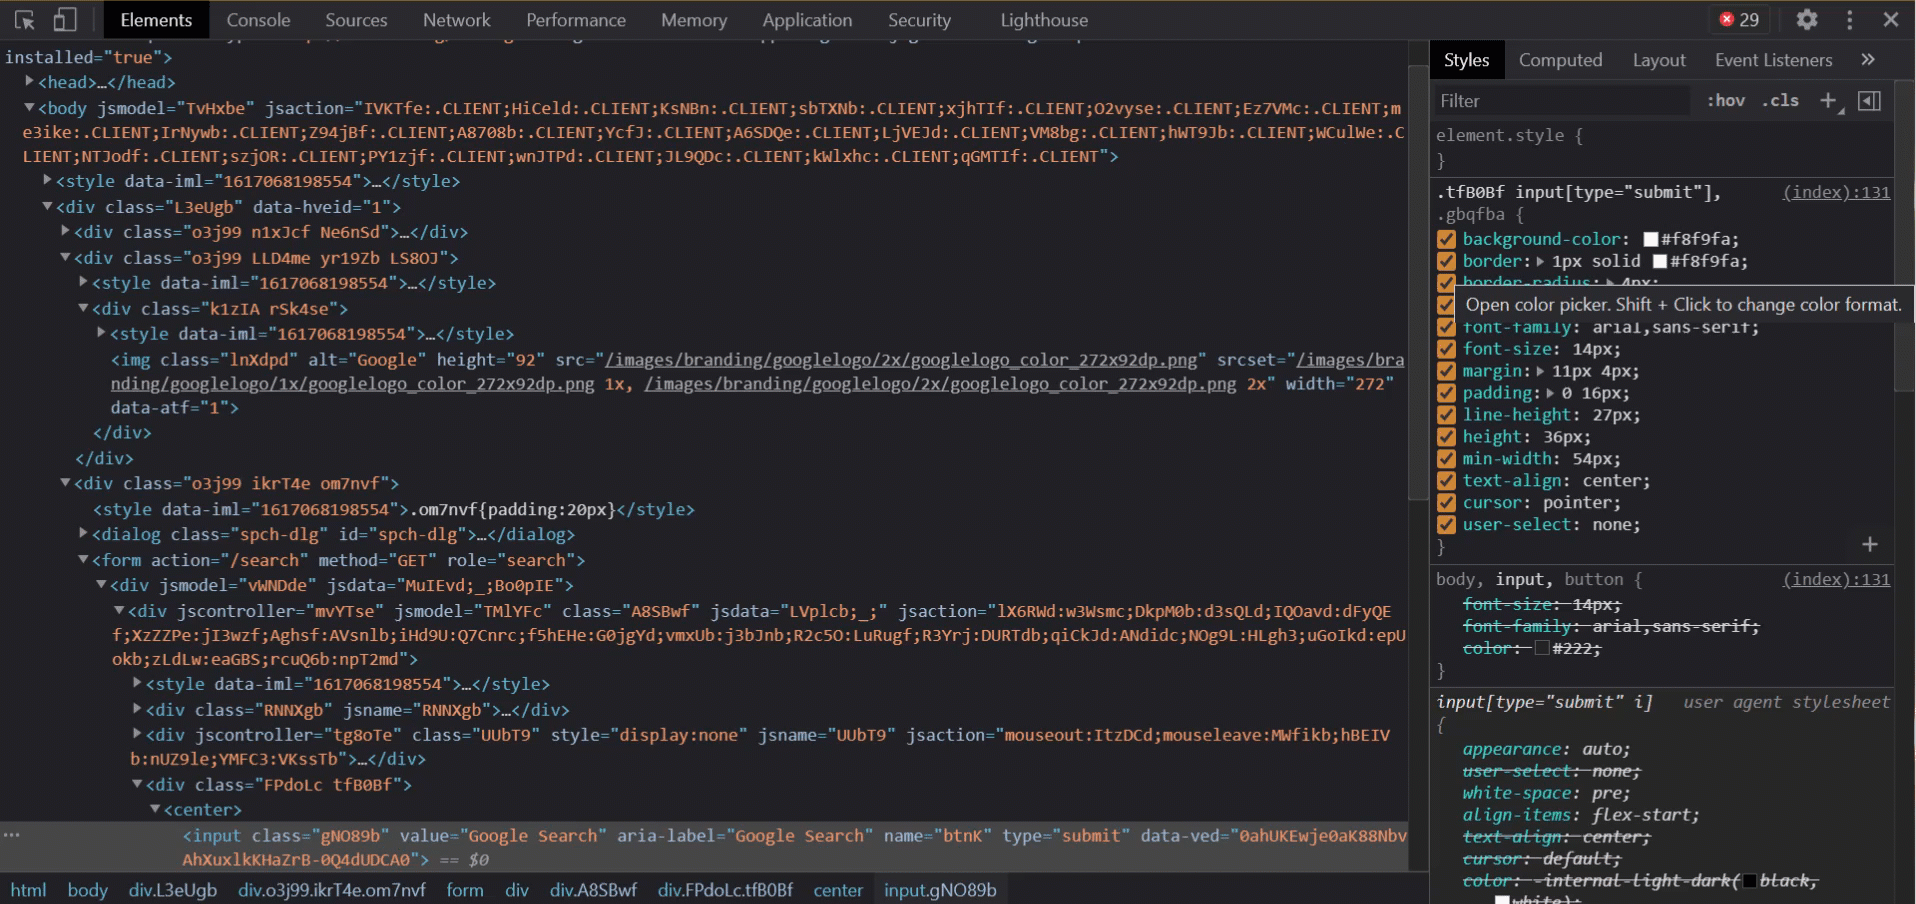Image resolution: width=1916 pixels, height=904 pixels.
Task: Click the 29 errors badge
Action: tap(1739, 19)
